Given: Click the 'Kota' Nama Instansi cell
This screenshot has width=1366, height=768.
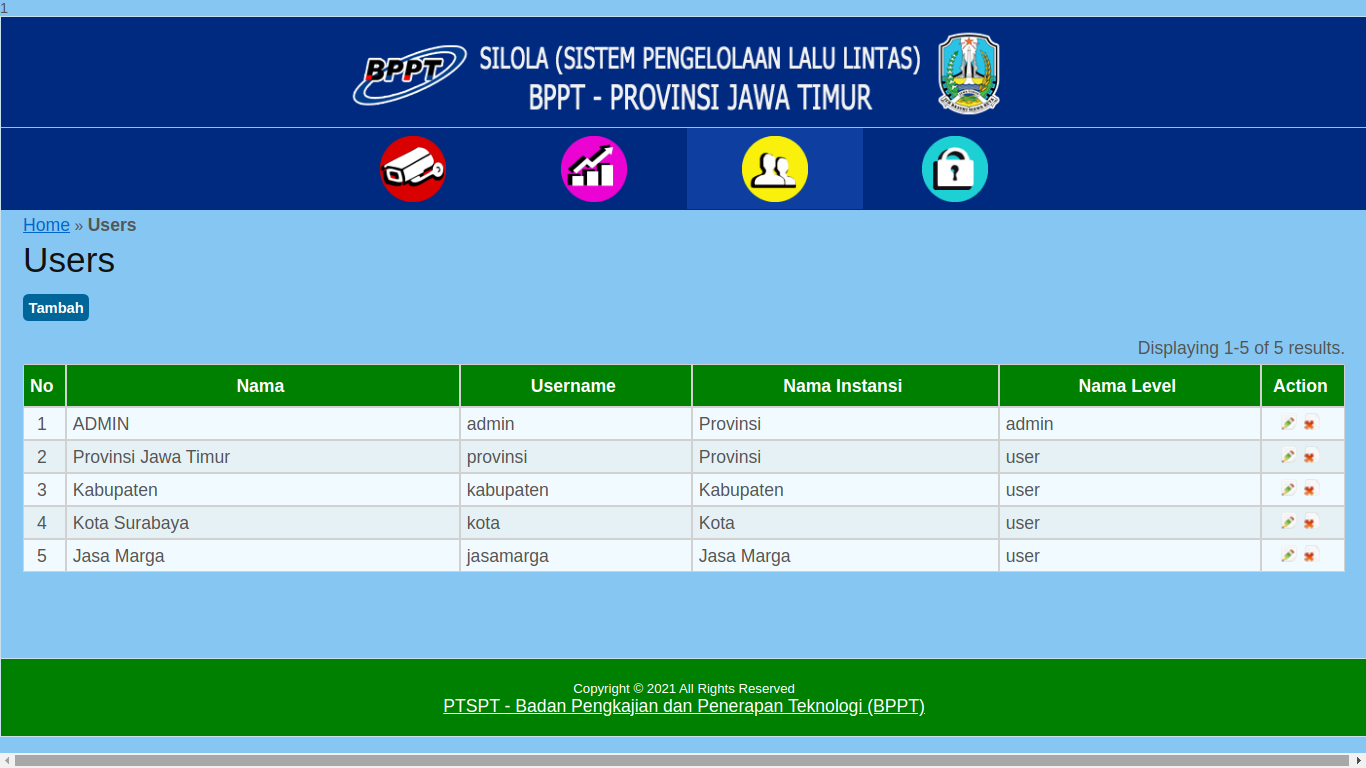Looking at the screenshot, I should click(x=845, y=523).
